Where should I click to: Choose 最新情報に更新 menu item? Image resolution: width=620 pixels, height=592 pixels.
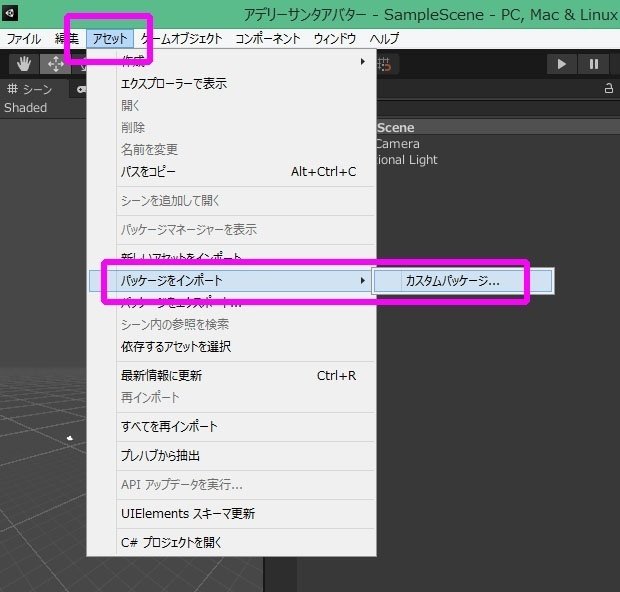[231, 376]
